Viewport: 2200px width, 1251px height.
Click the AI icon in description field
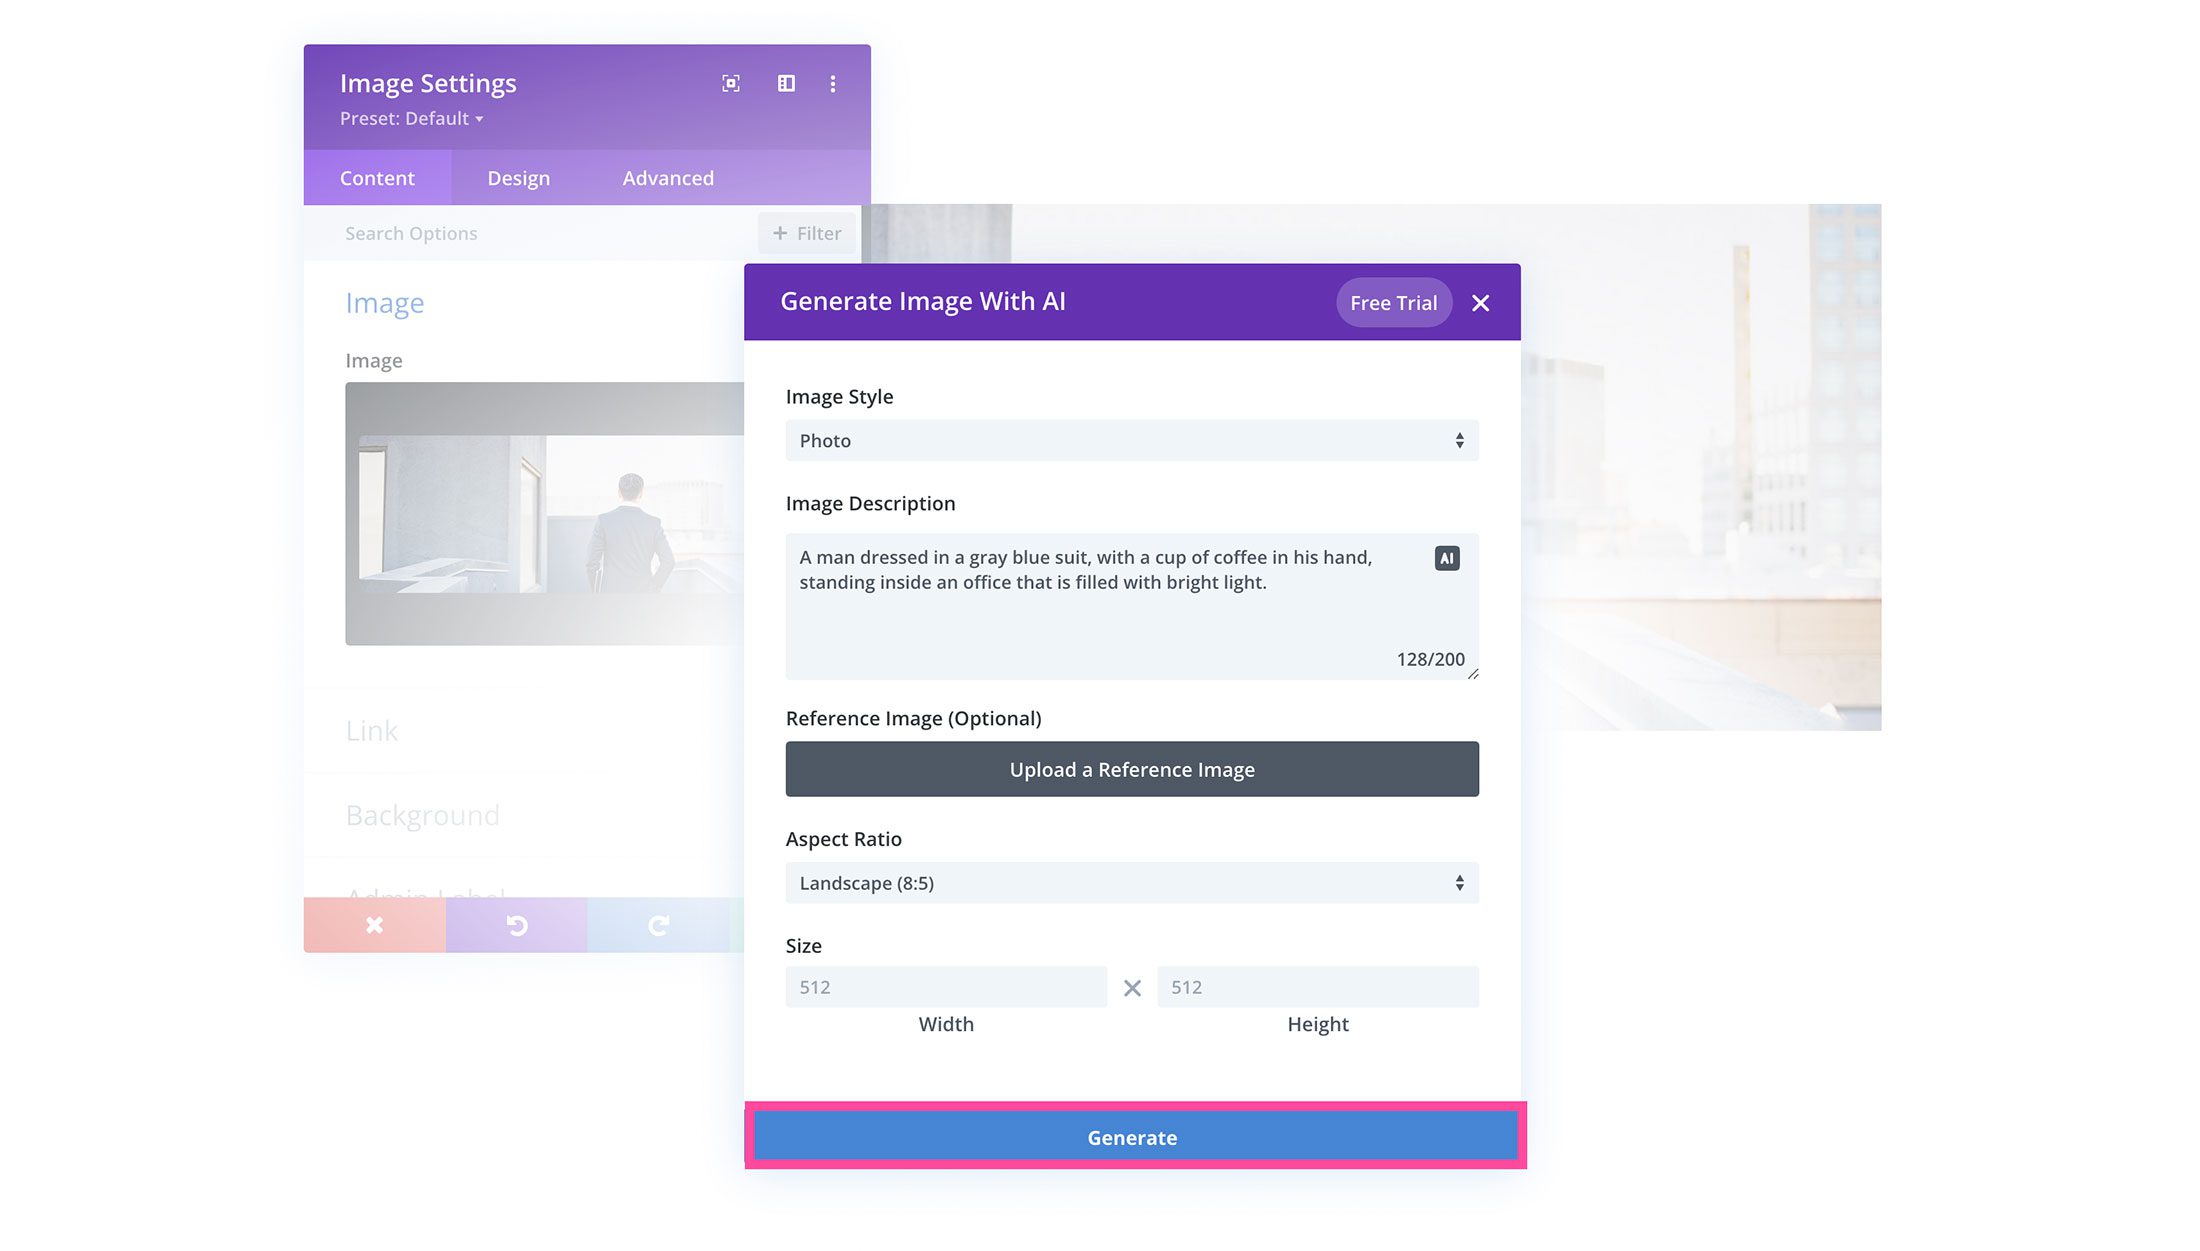click(1445, 558)
